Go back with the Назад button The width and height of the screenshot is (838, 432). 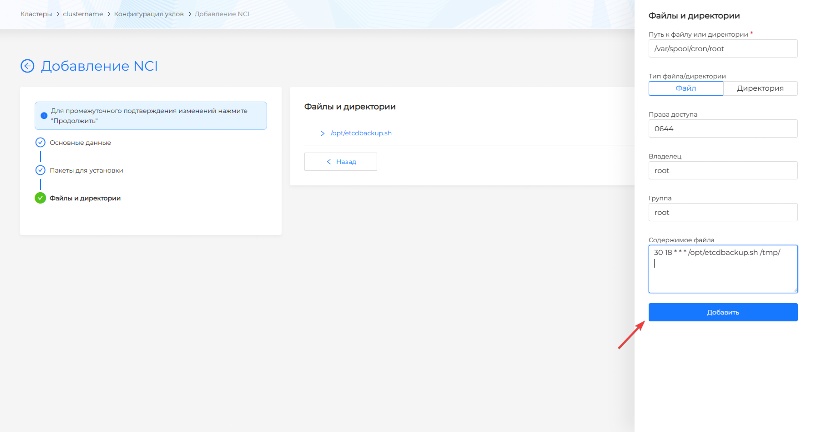[x=340, y=161]
